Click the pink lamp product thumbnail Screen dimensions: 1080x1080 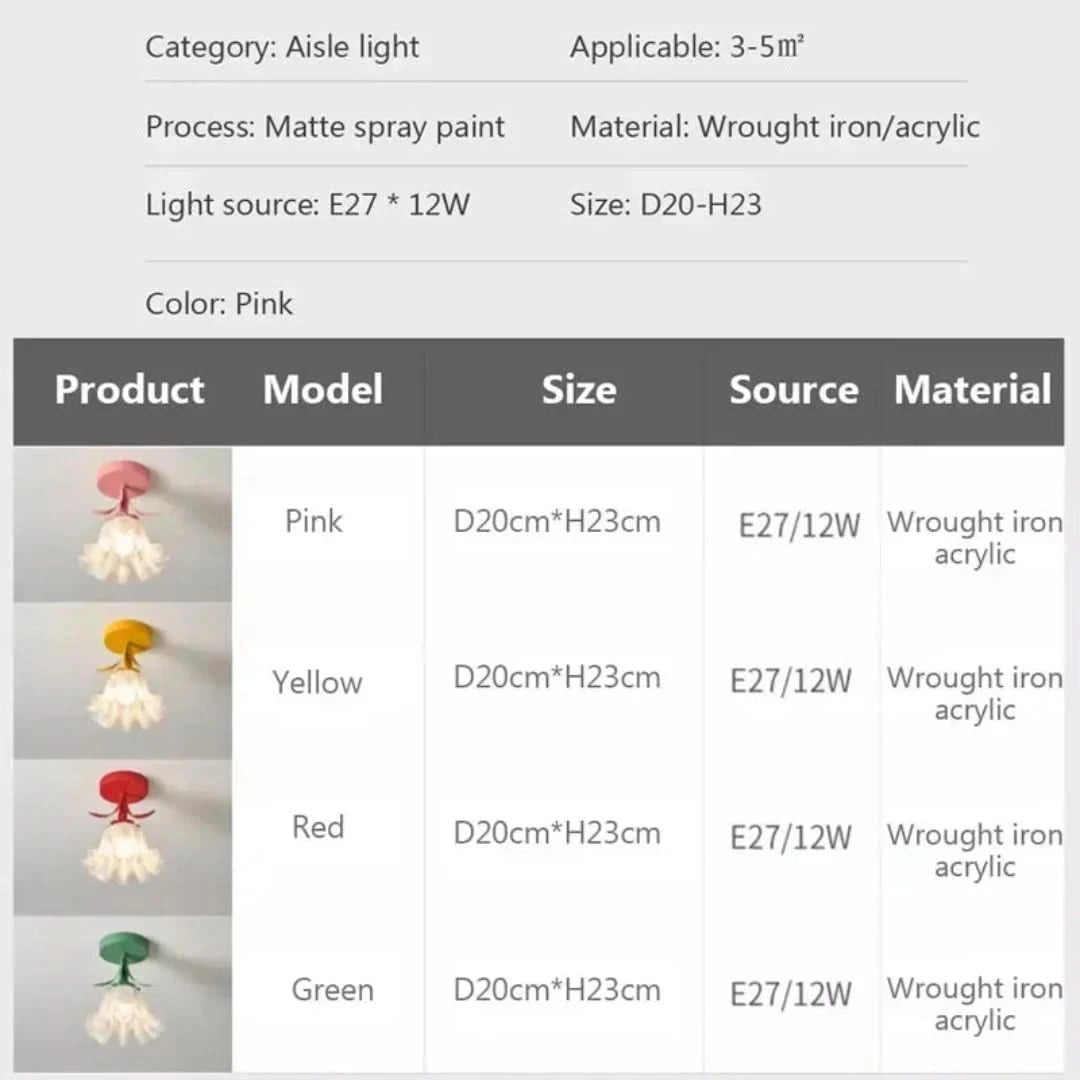click(x=123, y=524)
